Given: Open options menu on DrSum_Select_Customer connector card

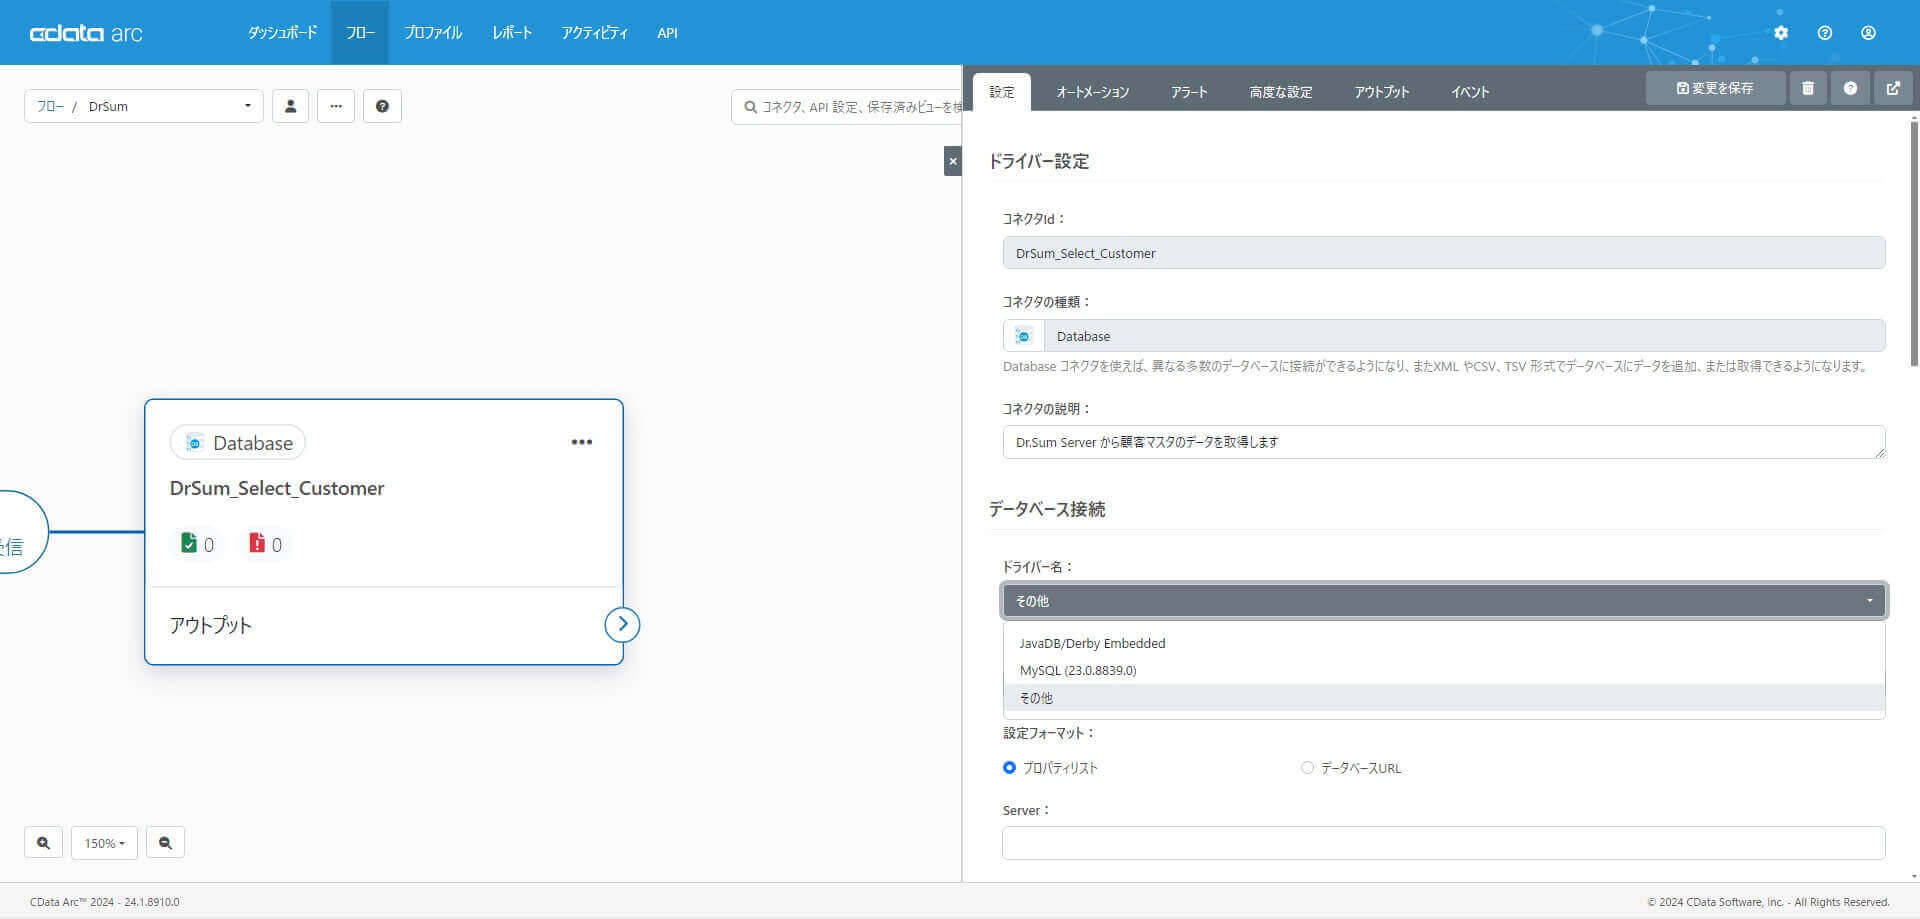Looking at the screenshot, I should click(581, 441).
